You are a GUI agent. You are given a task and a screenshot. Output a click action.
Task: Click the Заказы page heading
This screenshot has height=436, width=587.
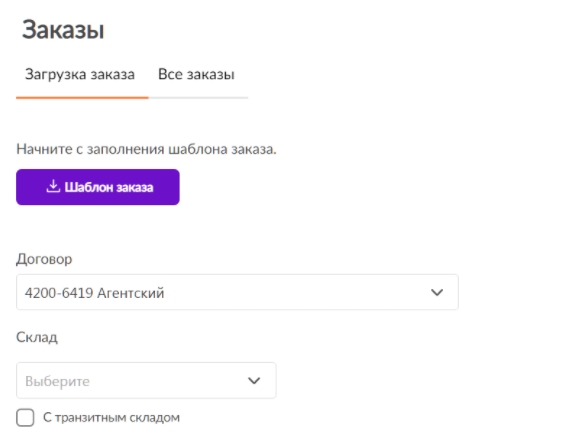pos(63,30)
